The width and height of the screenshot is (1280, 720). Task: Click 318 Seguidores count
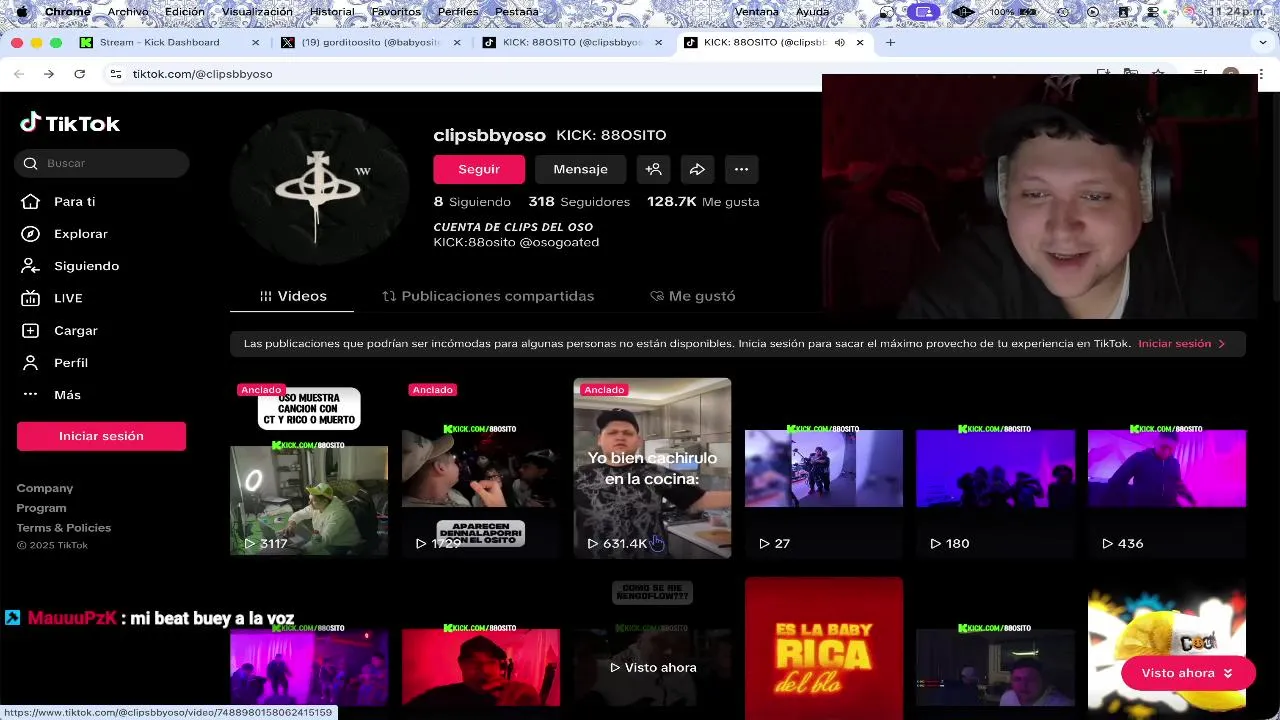[579, 201]
